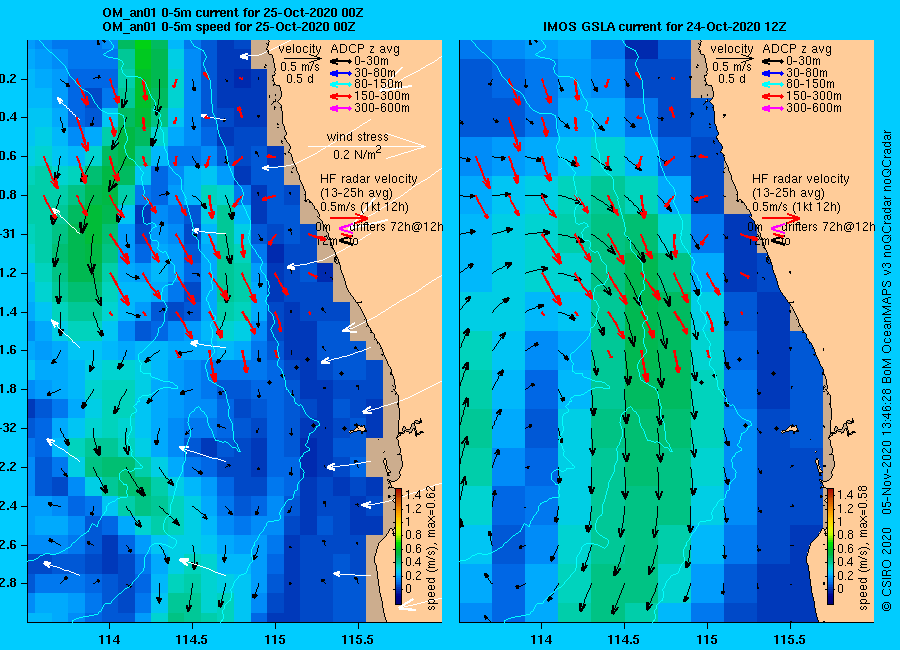Click longitude 114 under right map
Viewport: 900px width, 650px height.
tap(541, 639)
